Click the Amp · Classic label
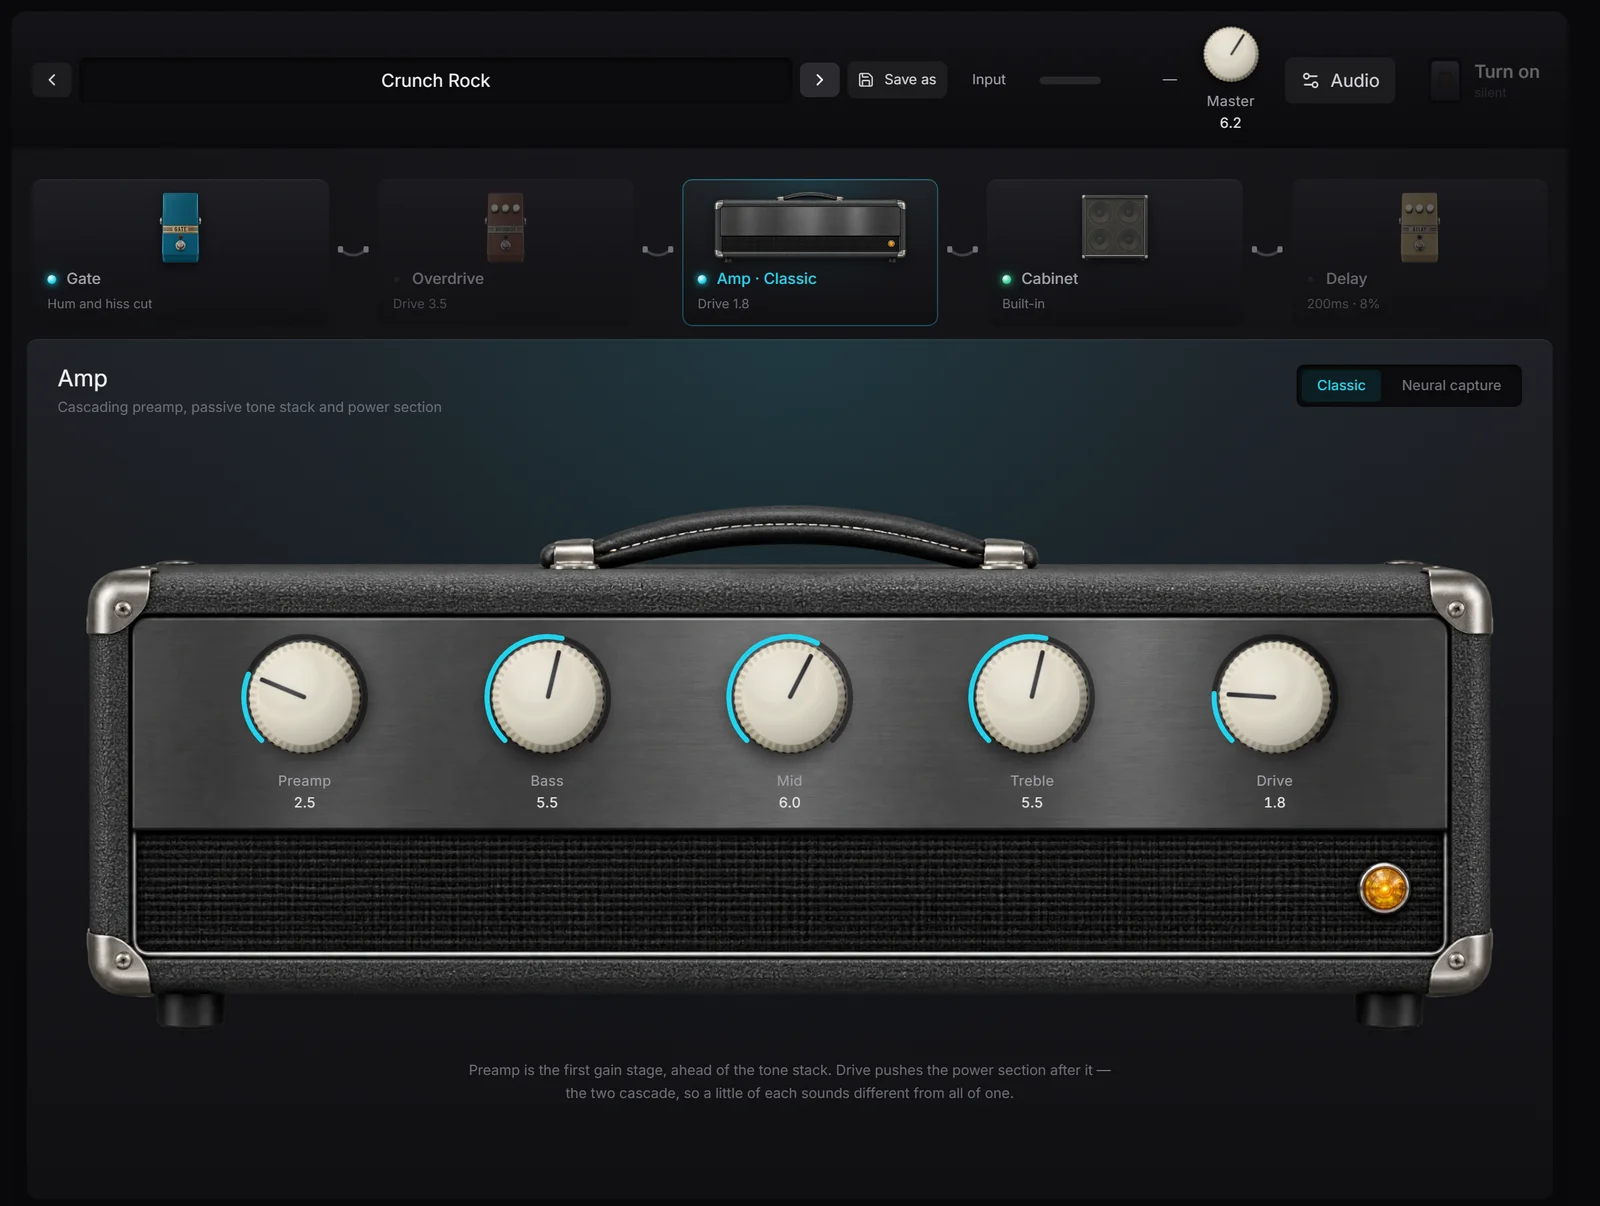This screenshot has width=1600, height=1206. click(766, 279)
